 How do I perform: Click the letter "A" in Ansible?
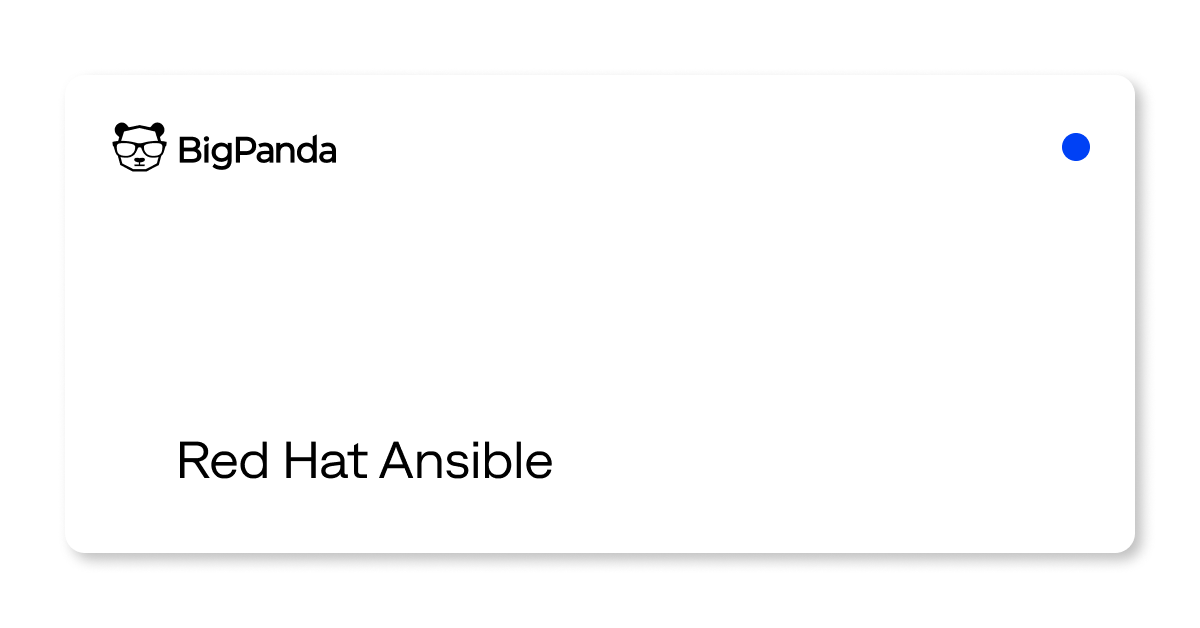click(398, 461)
